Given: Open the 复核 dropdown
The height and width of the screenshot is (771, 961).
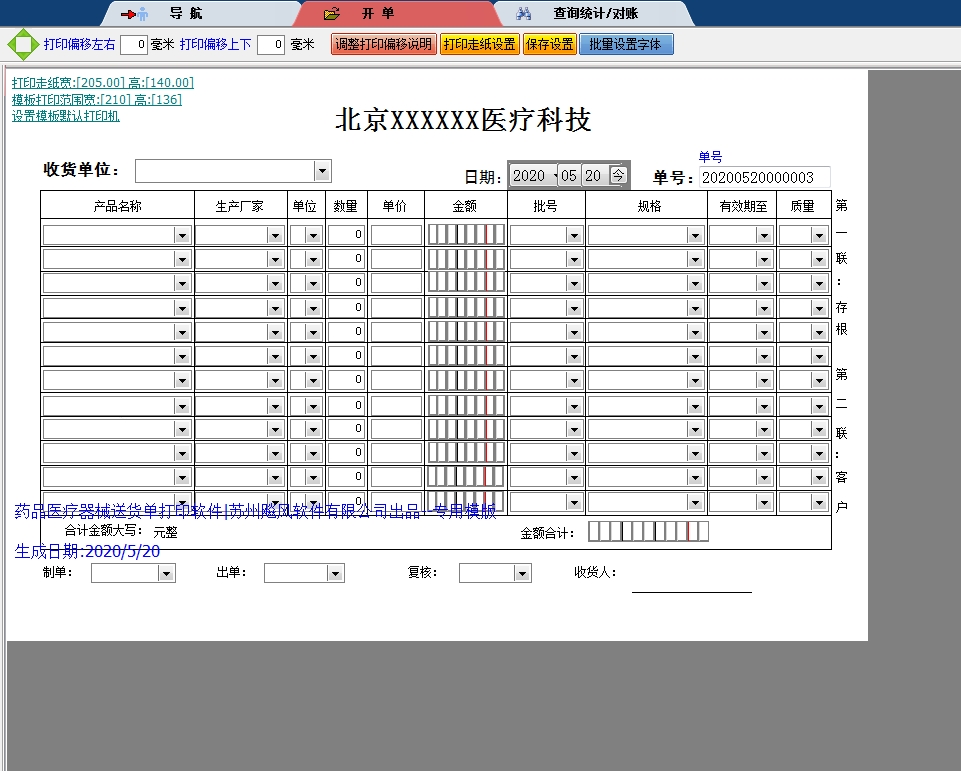Looking at the screenshot, I should (x=522, y=572).
